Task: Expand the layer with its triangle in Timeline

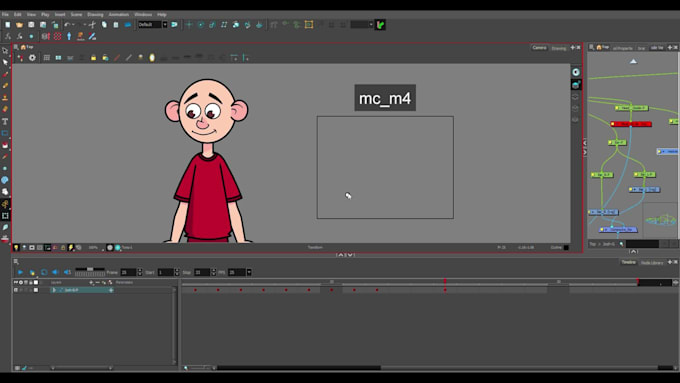Action: point(54,290)
